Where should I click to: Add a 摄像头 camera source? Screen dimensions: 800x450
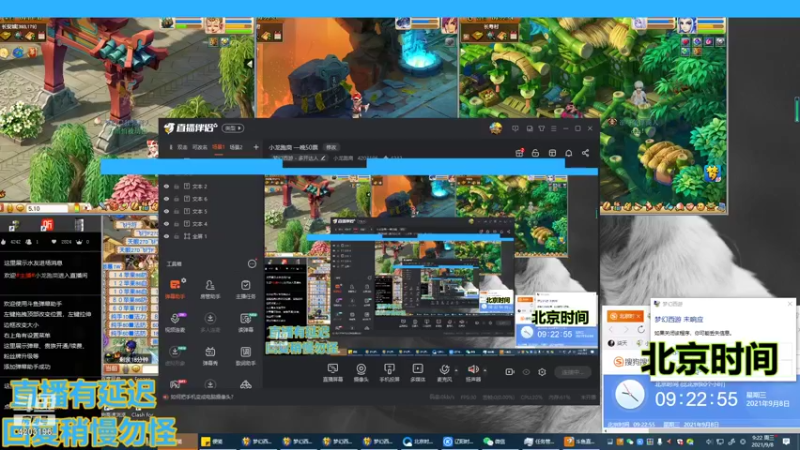click(361, 373)
